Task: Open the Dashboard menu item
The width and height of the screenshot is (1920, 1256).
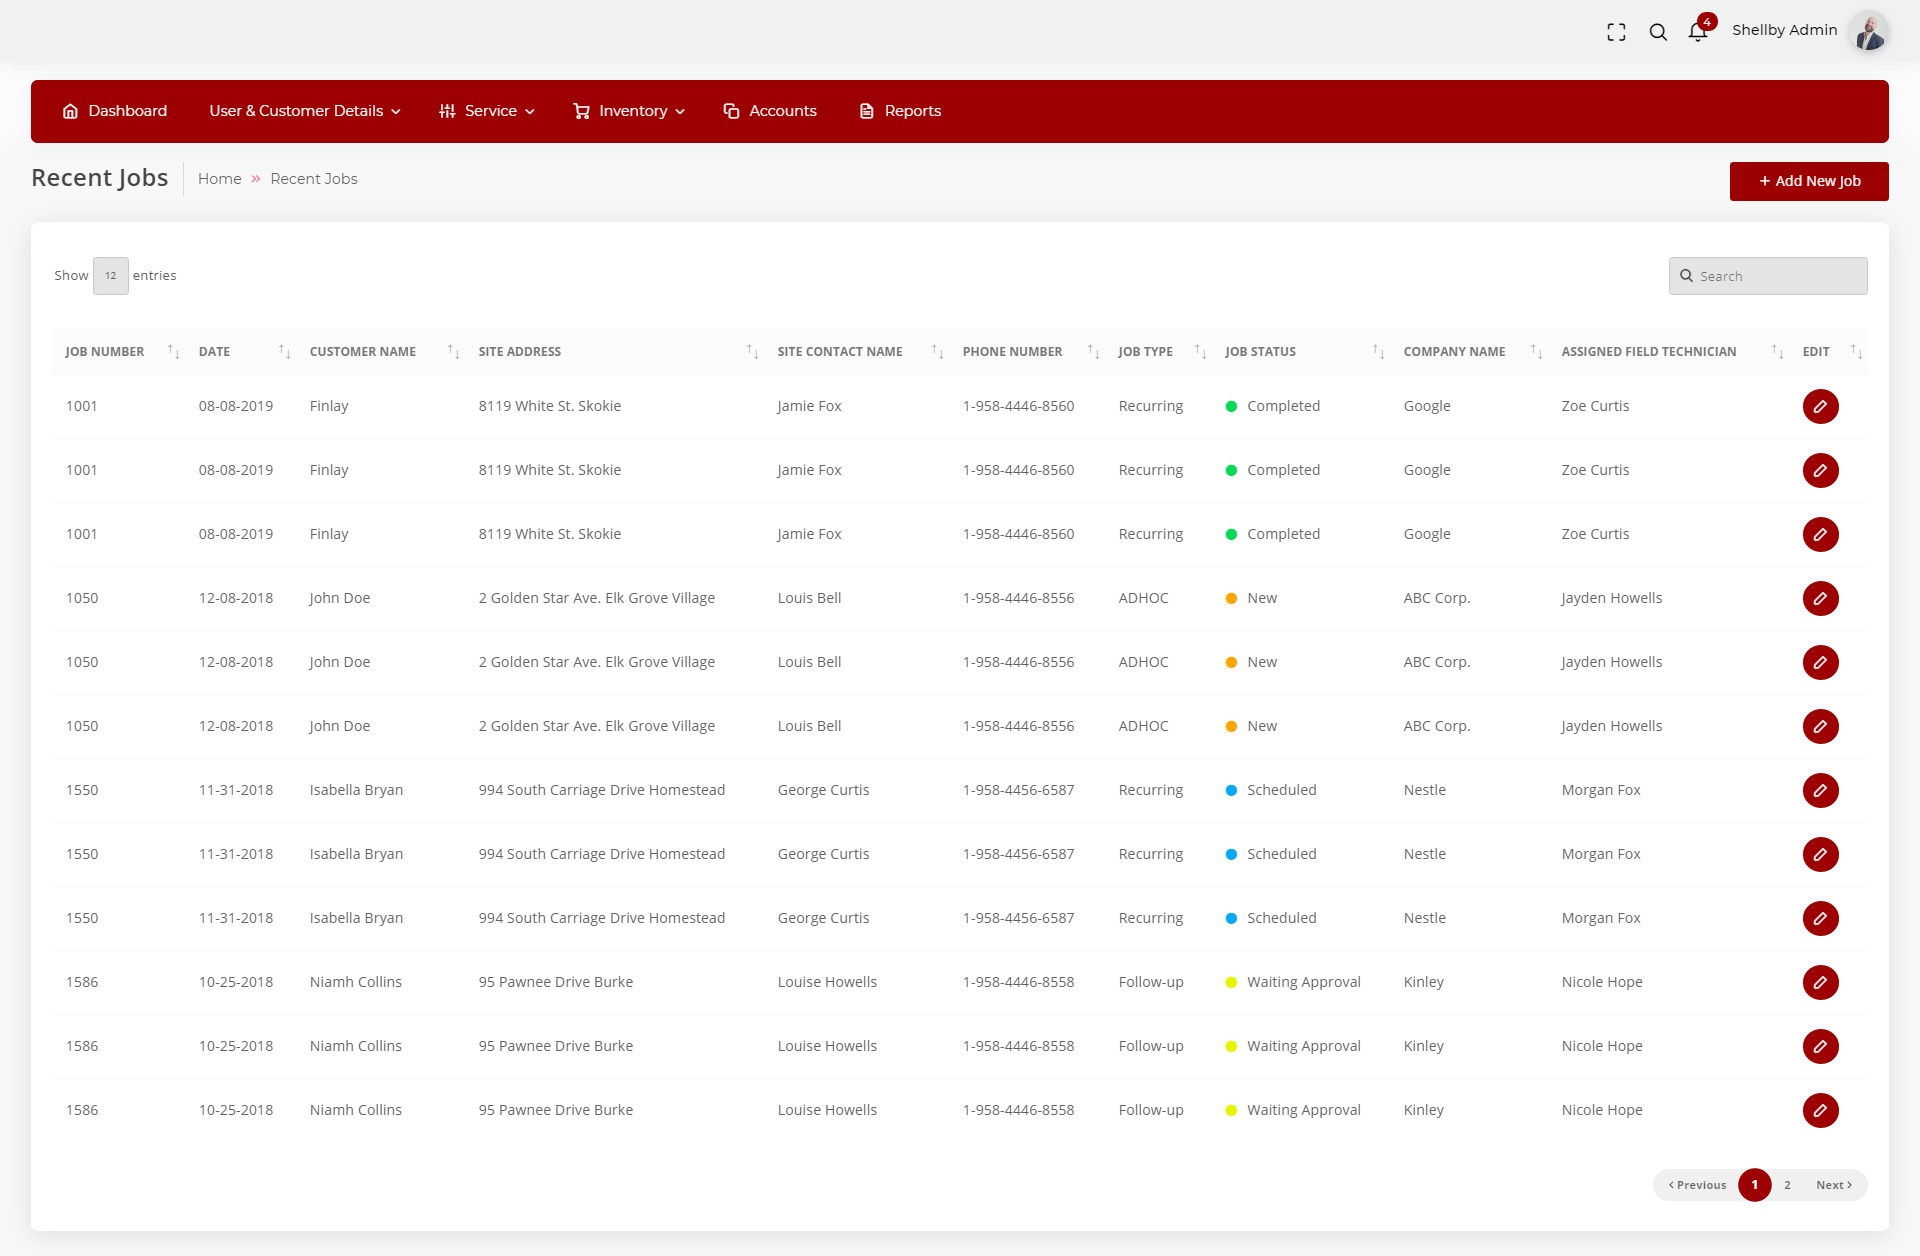Action: 115,111
